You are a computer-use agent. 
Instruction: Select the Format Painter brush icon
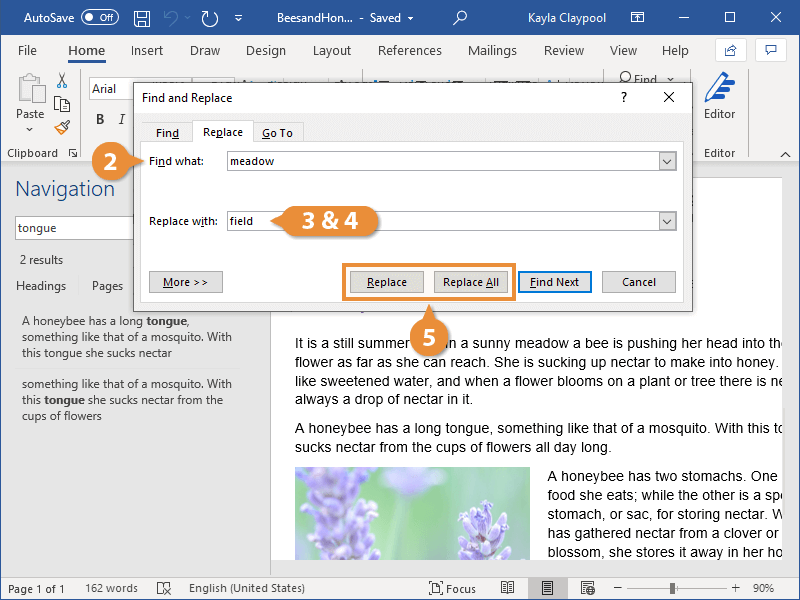(x=62, y=127)
